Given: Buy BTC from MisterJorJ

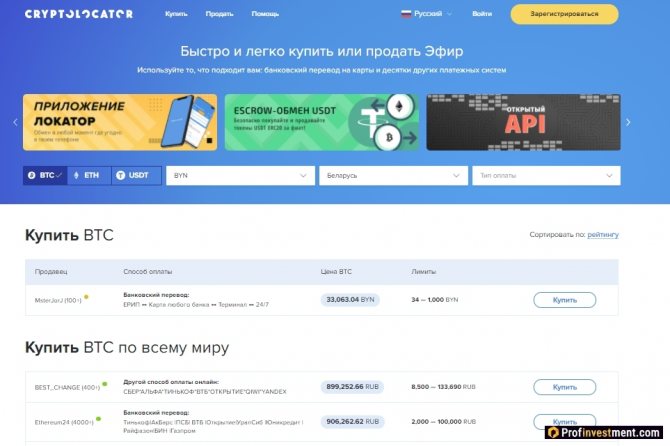Looking at the screenshot, I should point(564,300).
